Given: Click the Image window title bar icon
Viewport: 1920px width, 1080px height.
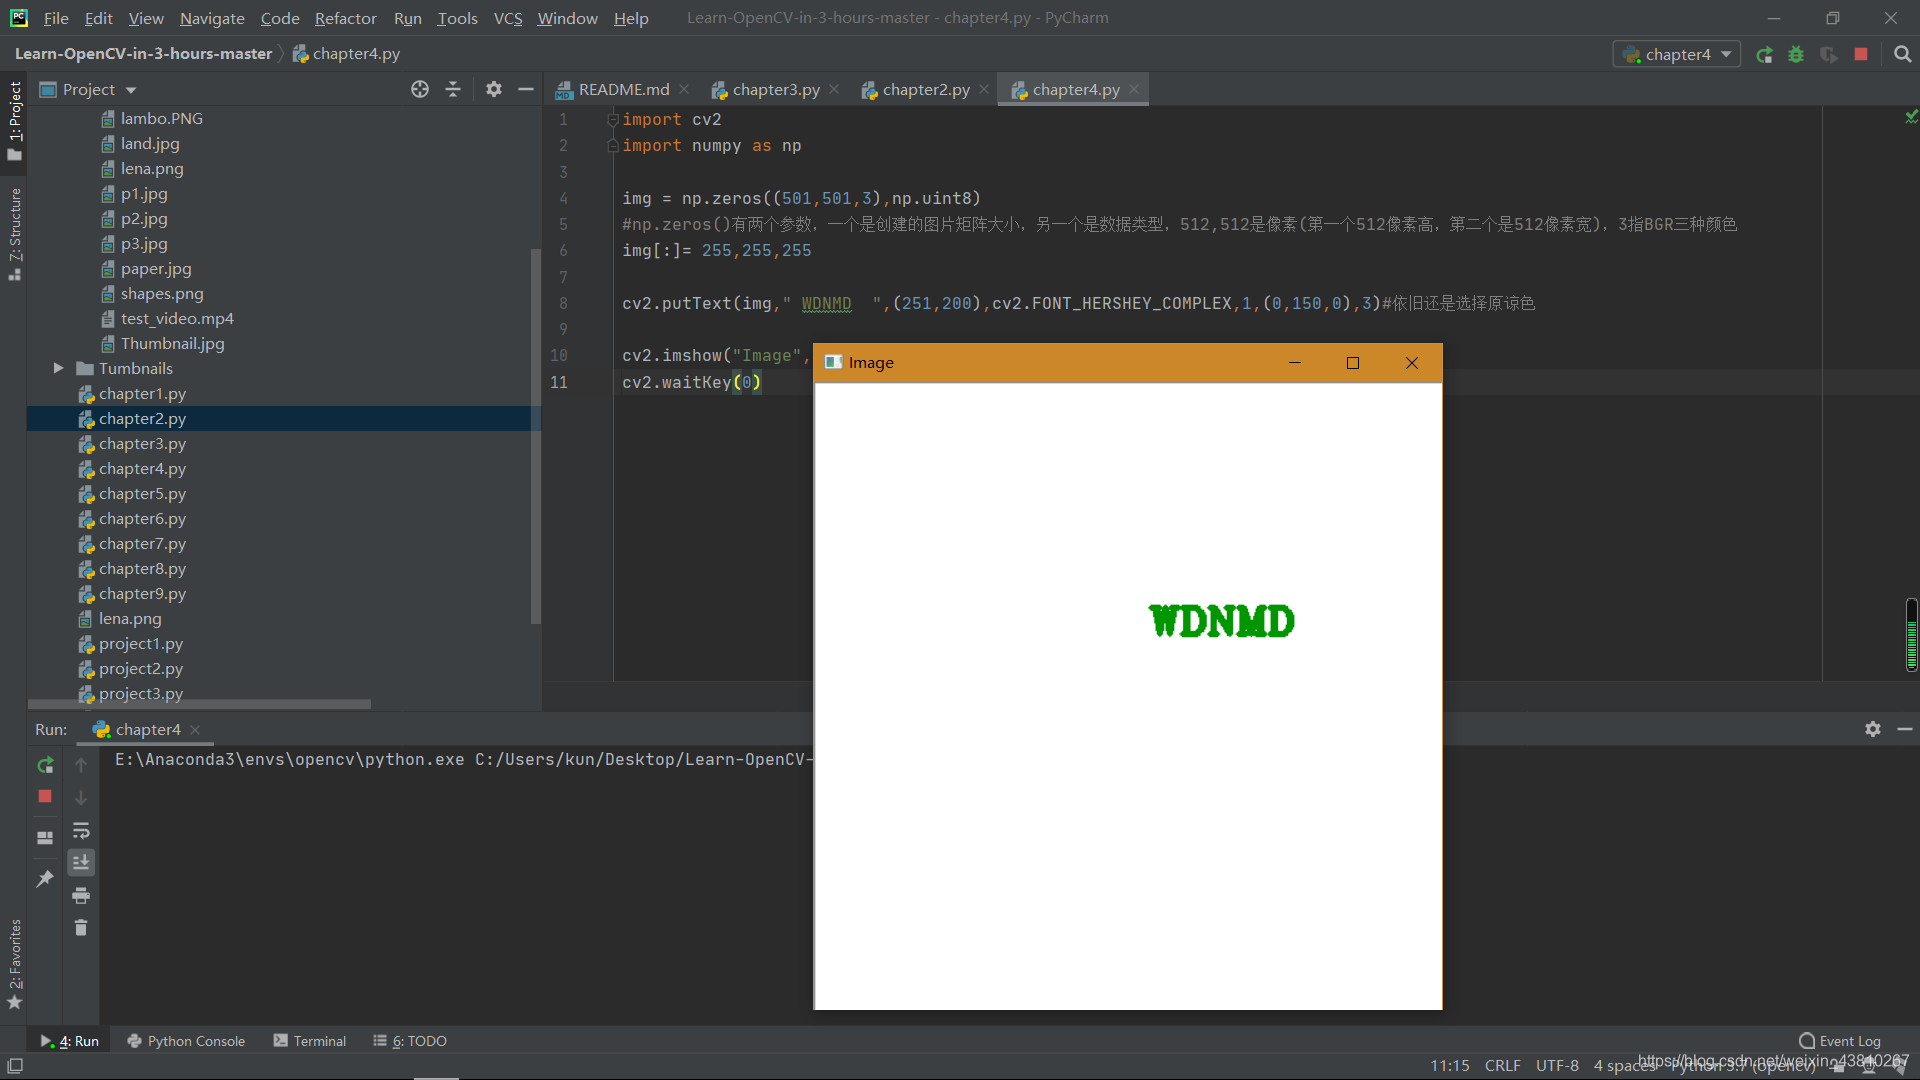Looking at the screenshot, I should pyautogui.click(x=833, y=363).
